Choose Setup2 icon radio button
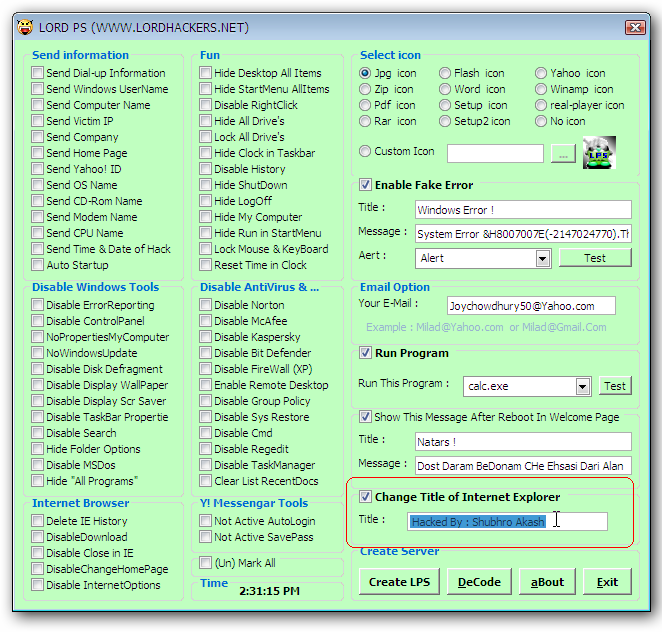The image size is (662, 632). tap(445, 121)
